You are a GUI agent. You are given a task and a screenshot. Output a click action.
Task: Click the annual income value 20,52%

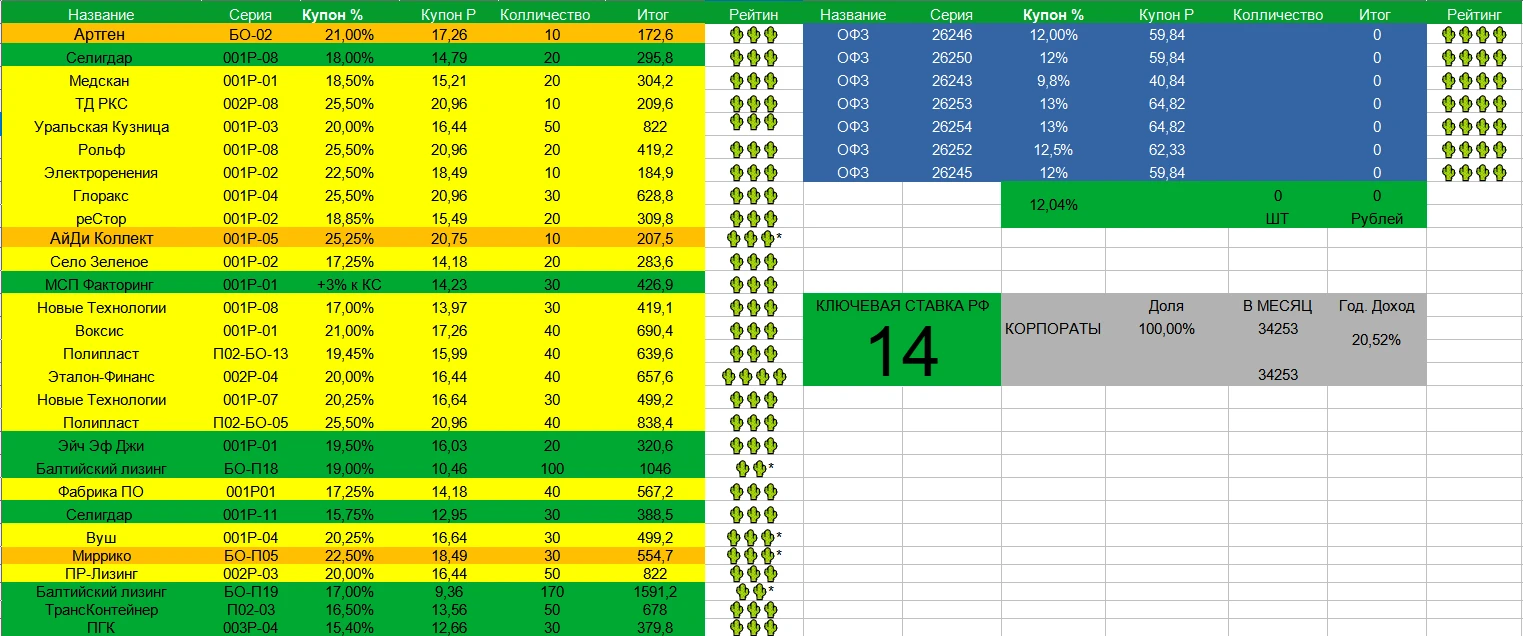pos(1376,340)
